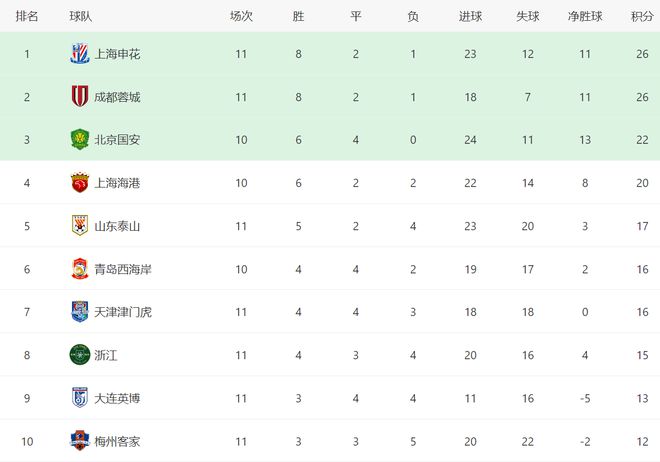Screen dimensions: 660x462
Task: Open the 上海申花 team name link
Action: coord(117,54)
